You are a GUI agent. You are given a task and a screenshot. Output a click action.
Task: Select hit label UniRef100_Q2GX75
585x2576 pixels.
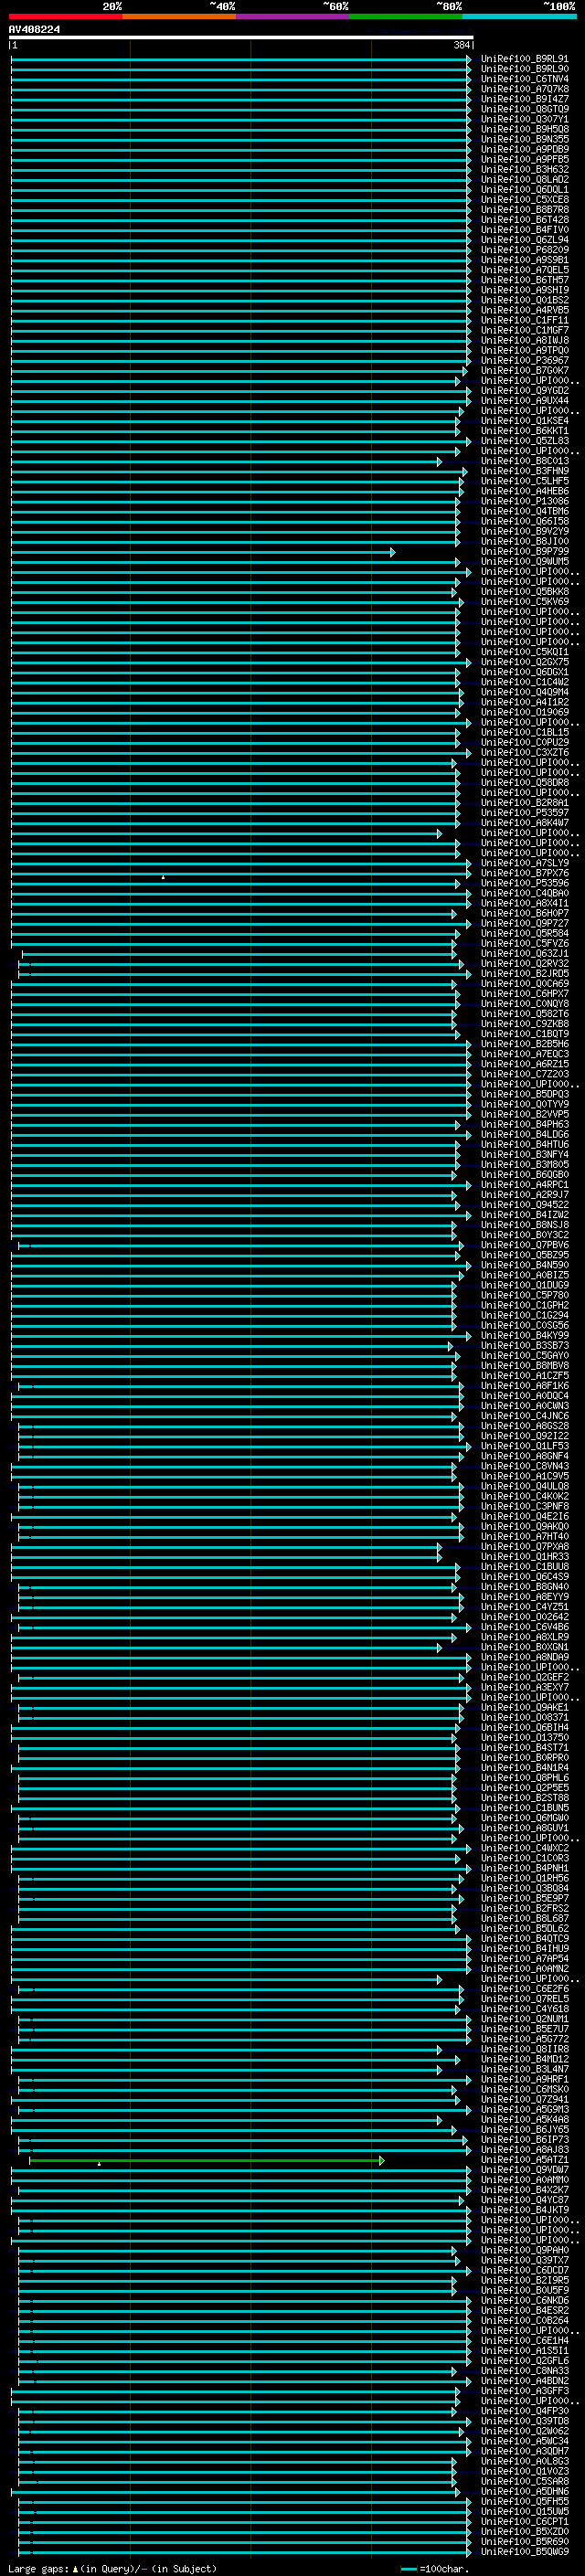coord(525,662)
